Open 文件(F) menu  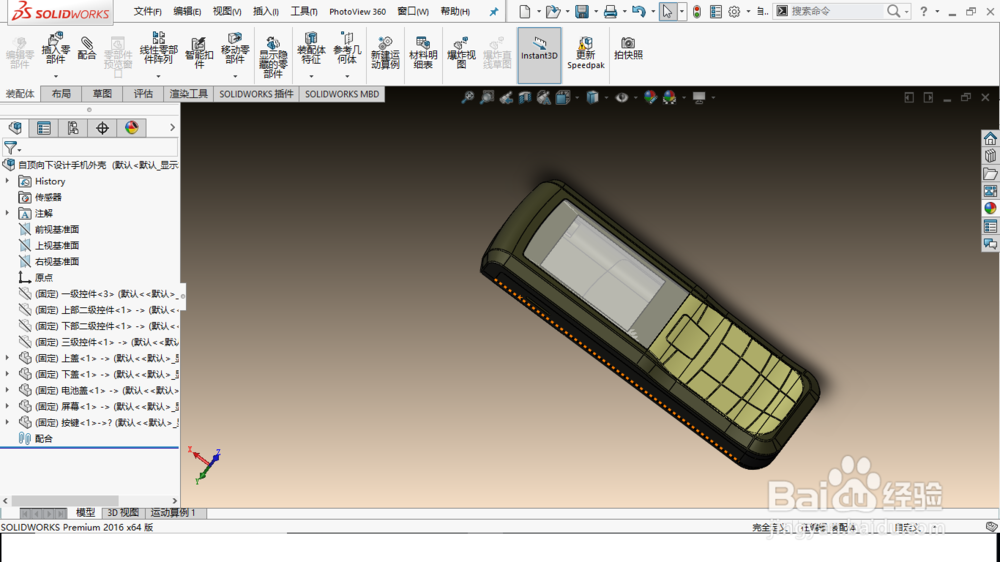(147, 11)
